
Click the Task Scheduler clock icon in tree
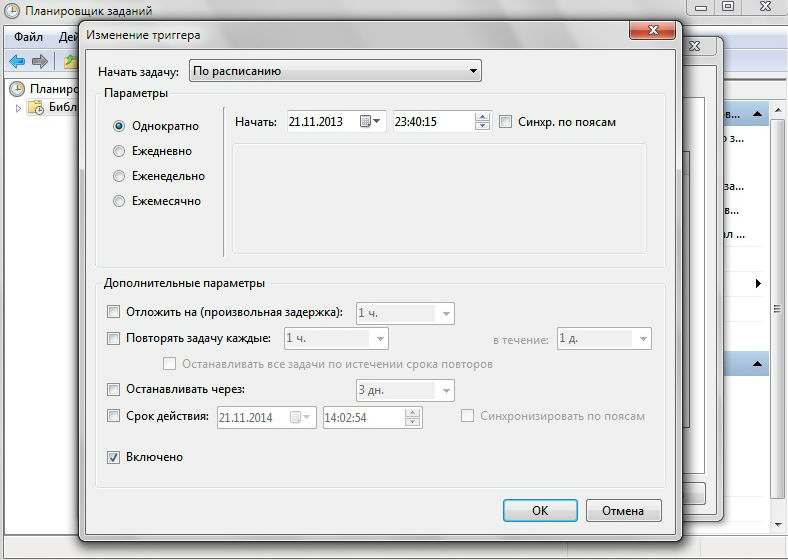click(x=17, y=89)
